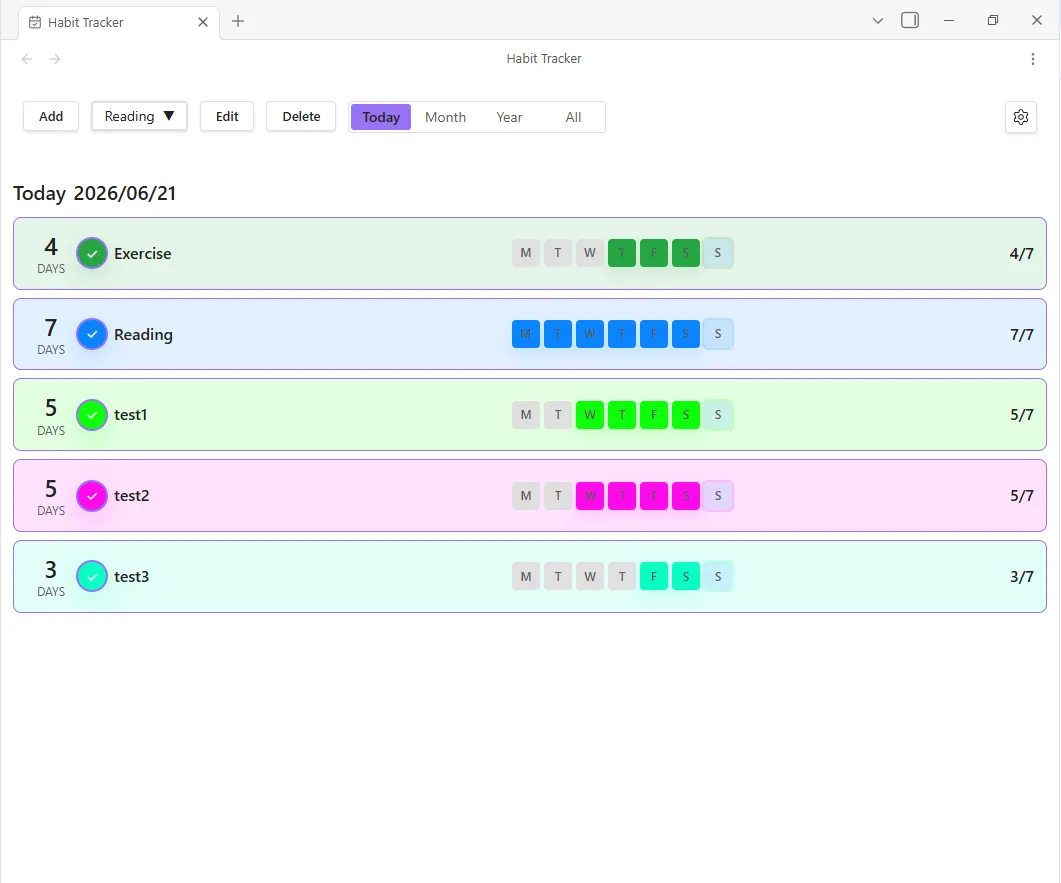The width and height of the screenshot is (1061, 883).
Task: Select the Reading habit name in its card
Action: [x=143, y=335]
